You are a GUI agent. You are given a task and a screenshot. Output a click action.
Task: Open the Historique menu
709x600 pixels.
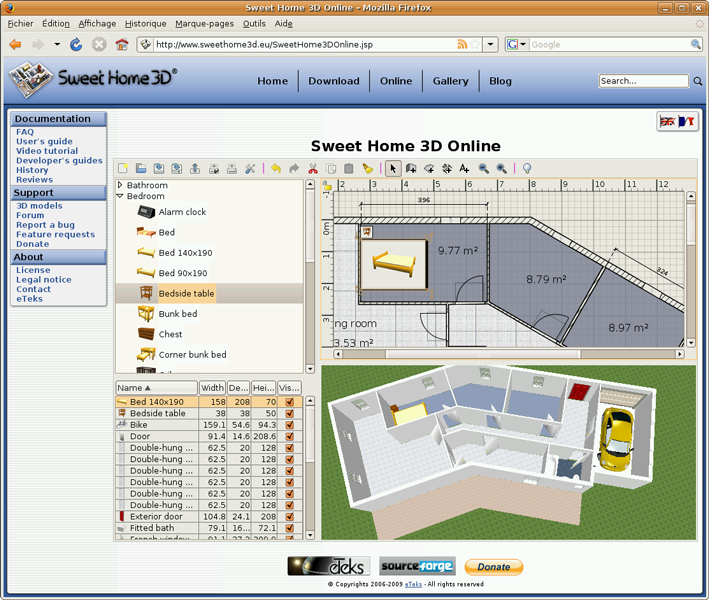tap(146, 24)
